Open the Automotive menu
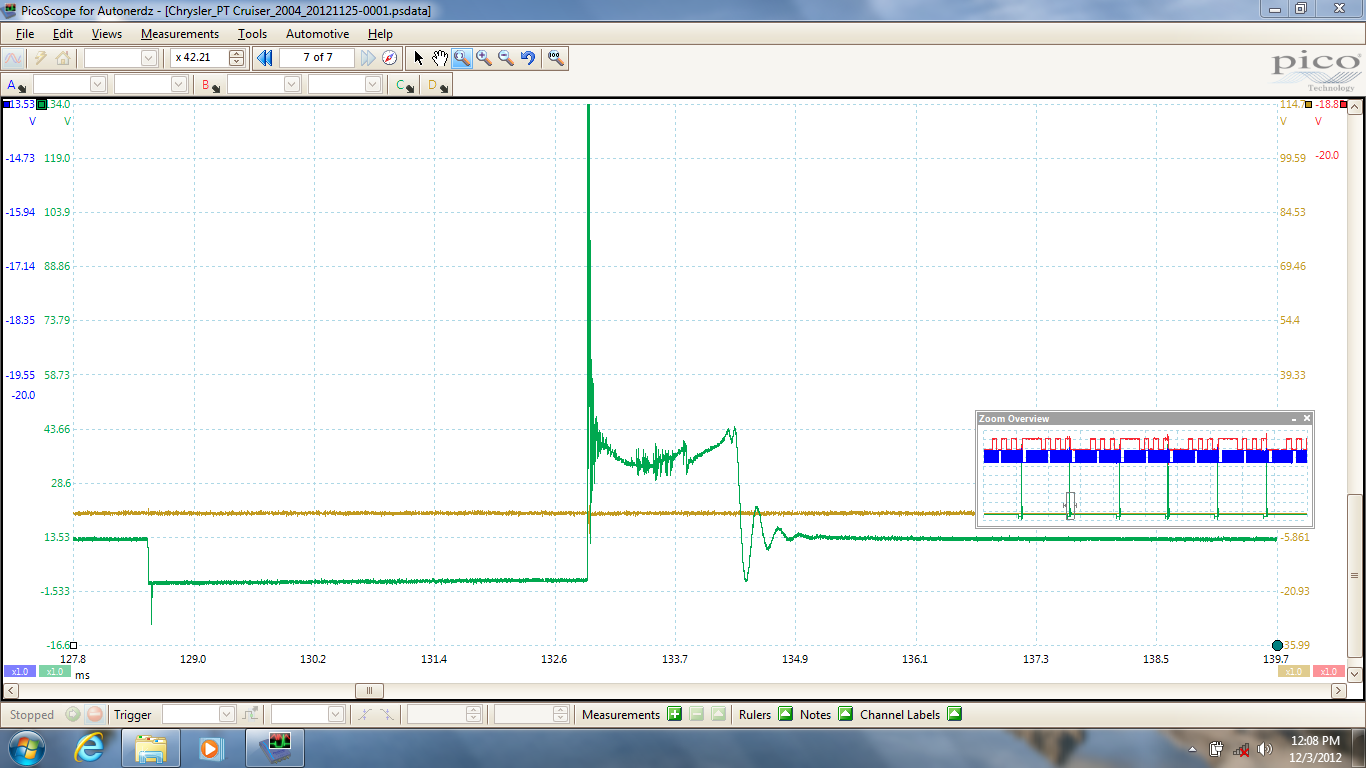This screenshot has width=1366, height=768. [x=317, y=33]
